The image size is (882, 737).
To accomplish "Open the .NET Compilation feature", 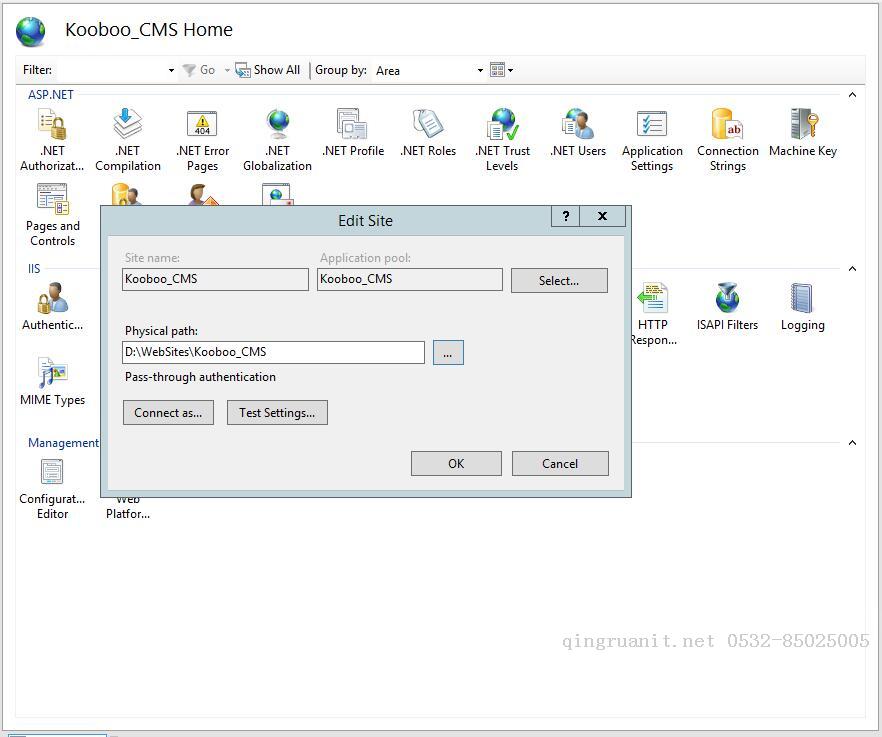I will [128, 140].
